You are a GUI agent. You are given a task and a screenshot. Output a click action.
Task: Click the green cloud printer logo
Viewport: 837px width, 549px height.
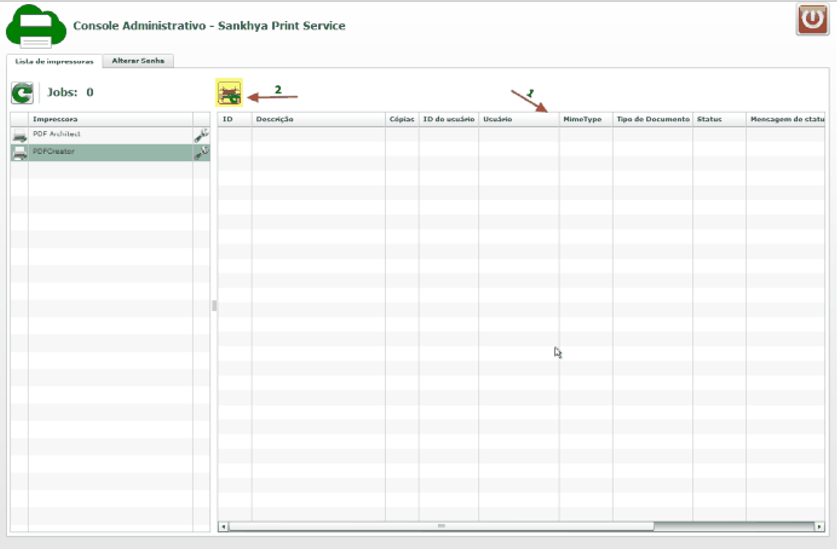36,26
